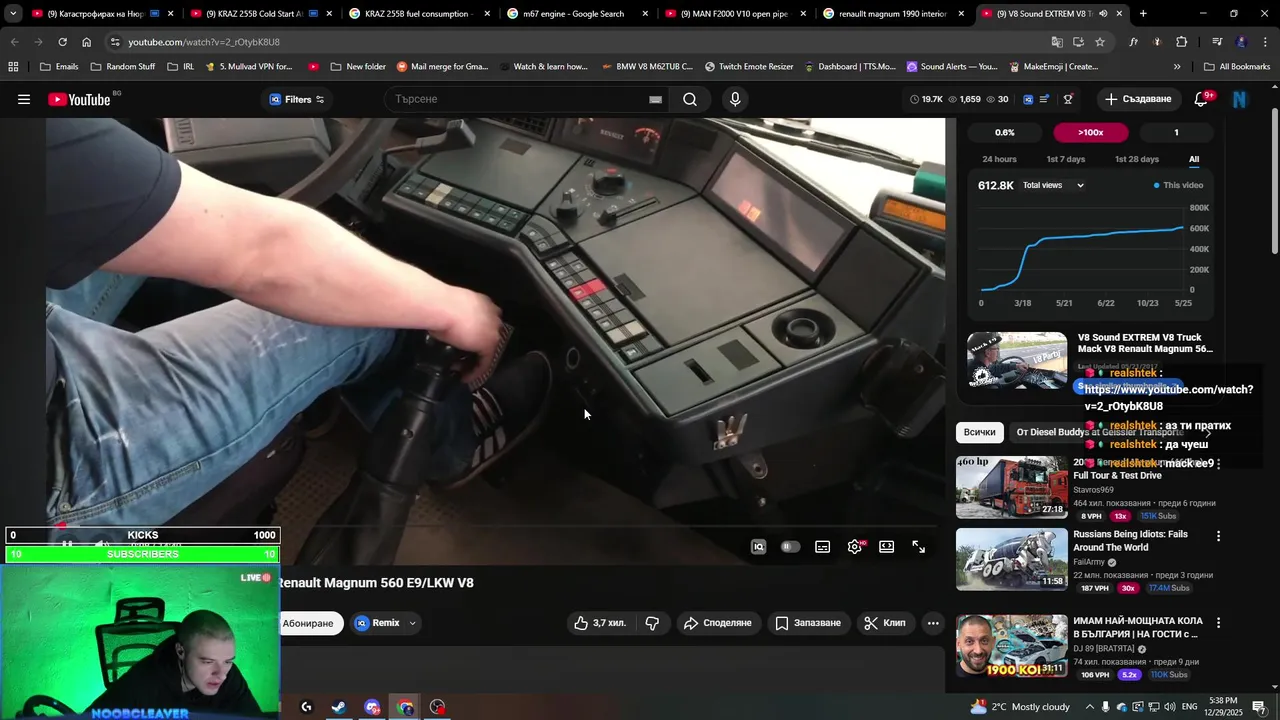
Task: Open player settings gear
Action: [x=855, y=547]
